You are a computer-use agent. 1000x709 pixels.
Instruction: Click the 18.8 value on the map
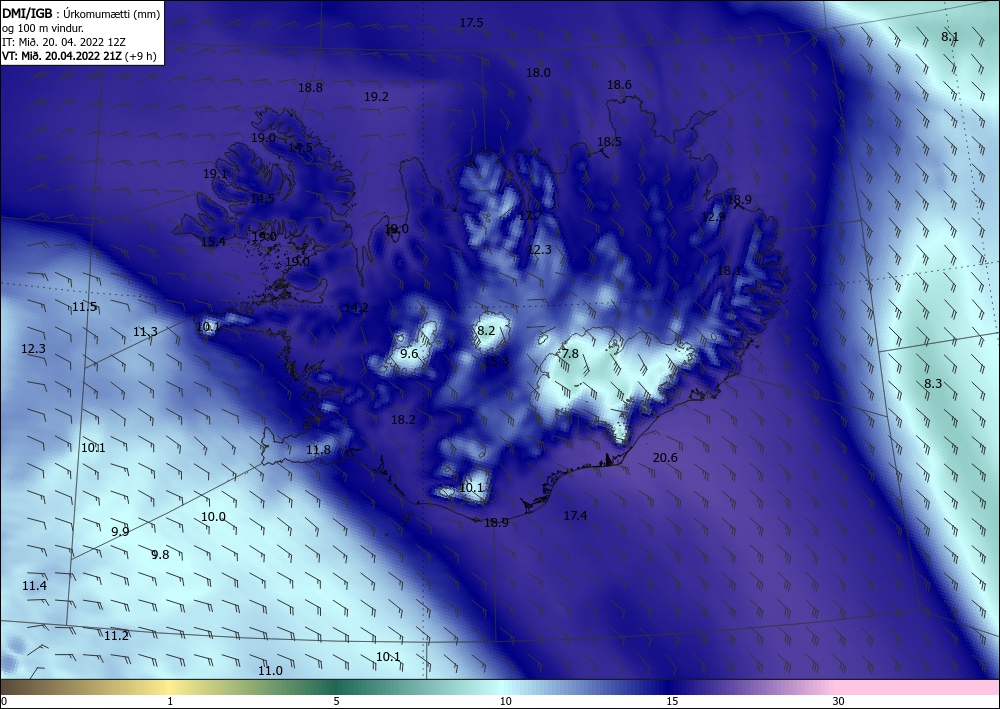click(311, 88)
